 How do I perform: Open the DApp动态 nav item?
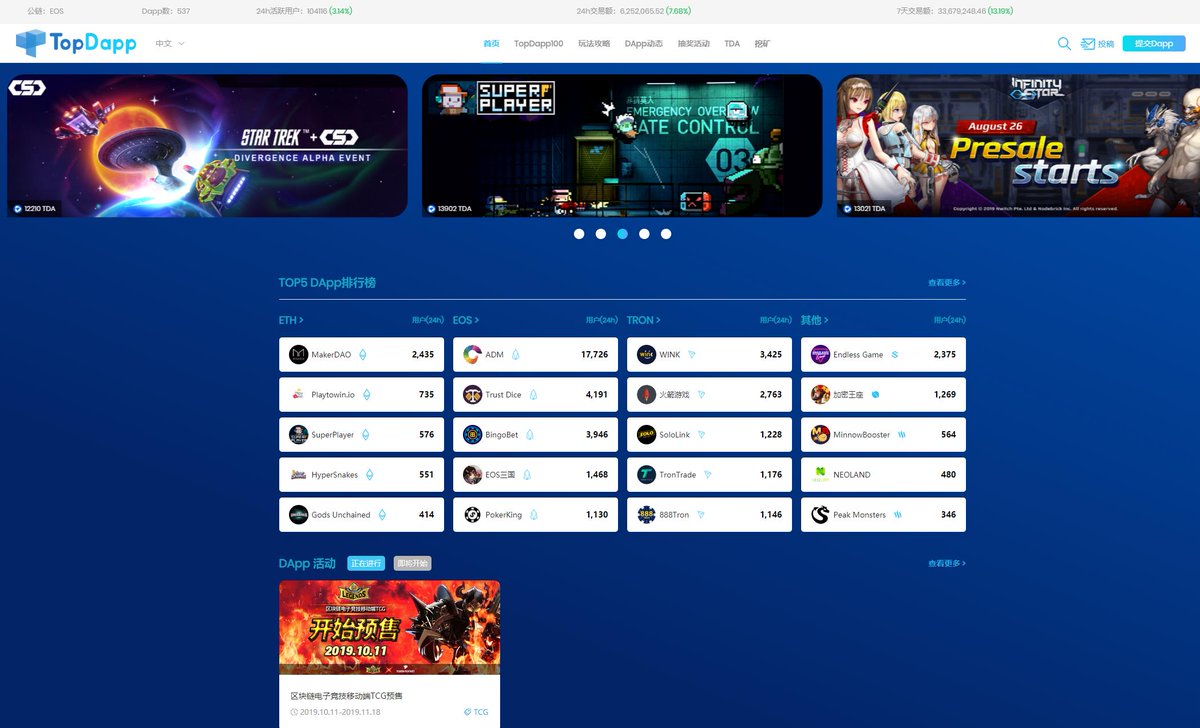pyautogui.click(x=644, y=44)
